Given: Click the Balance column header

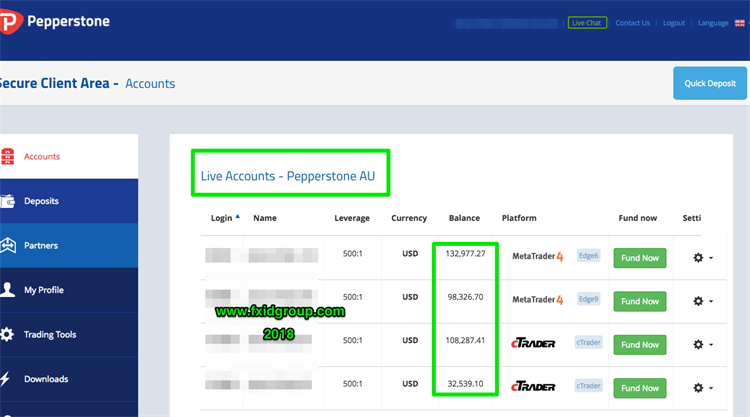Looking at the screenshot, I should click(464, 218).
